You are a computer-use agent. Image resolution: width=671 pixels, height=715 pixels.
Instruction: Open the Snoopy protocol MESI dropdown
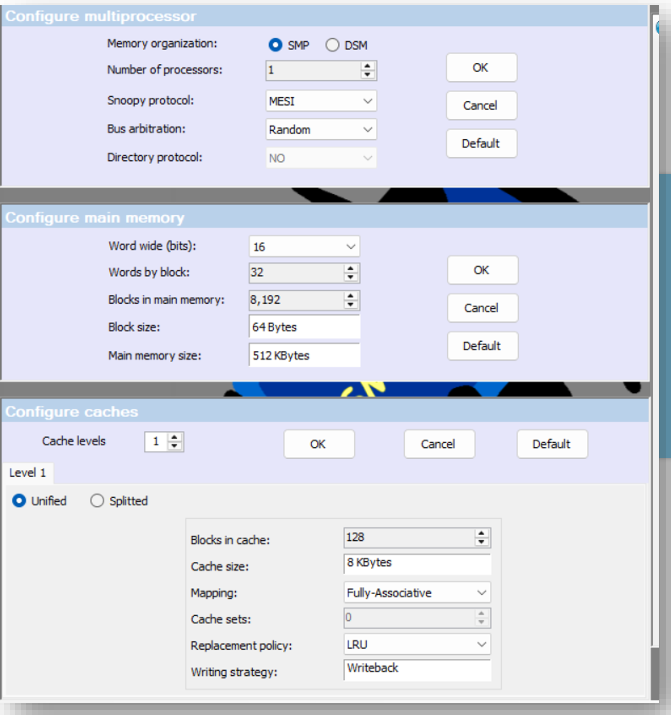tap(321, 101)
